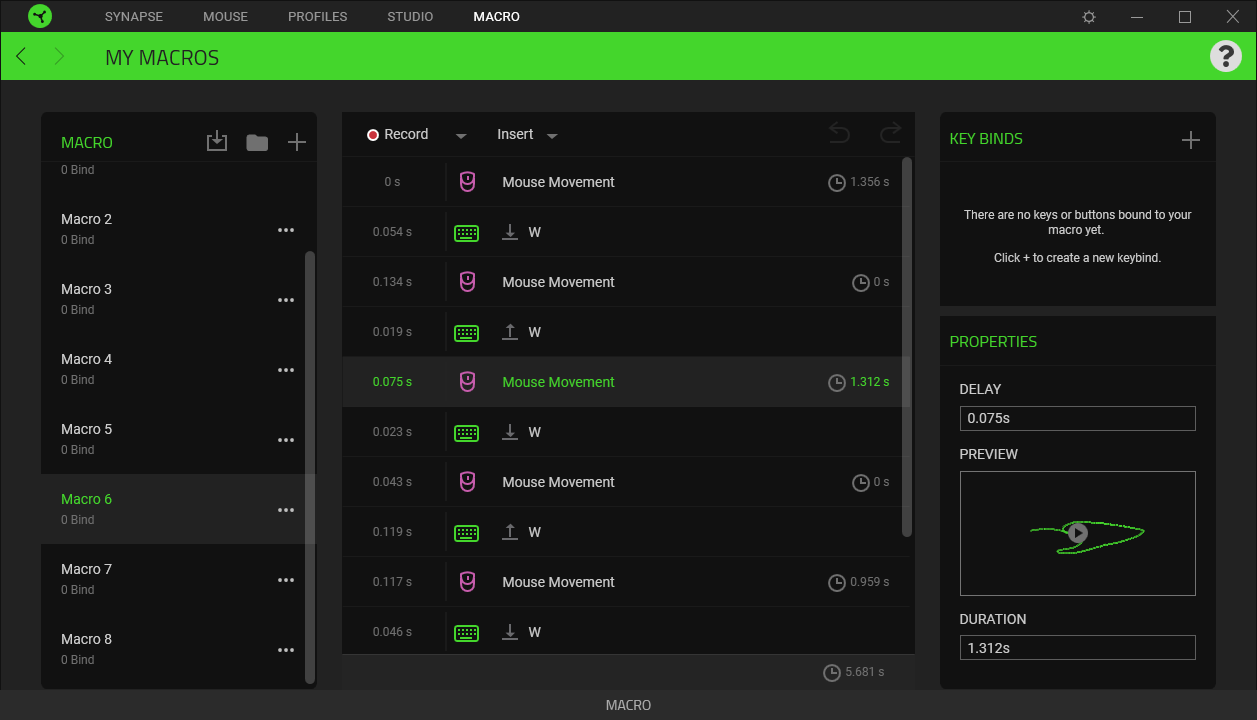
Task: Redo the macro edit
Action: click(890, 133)
